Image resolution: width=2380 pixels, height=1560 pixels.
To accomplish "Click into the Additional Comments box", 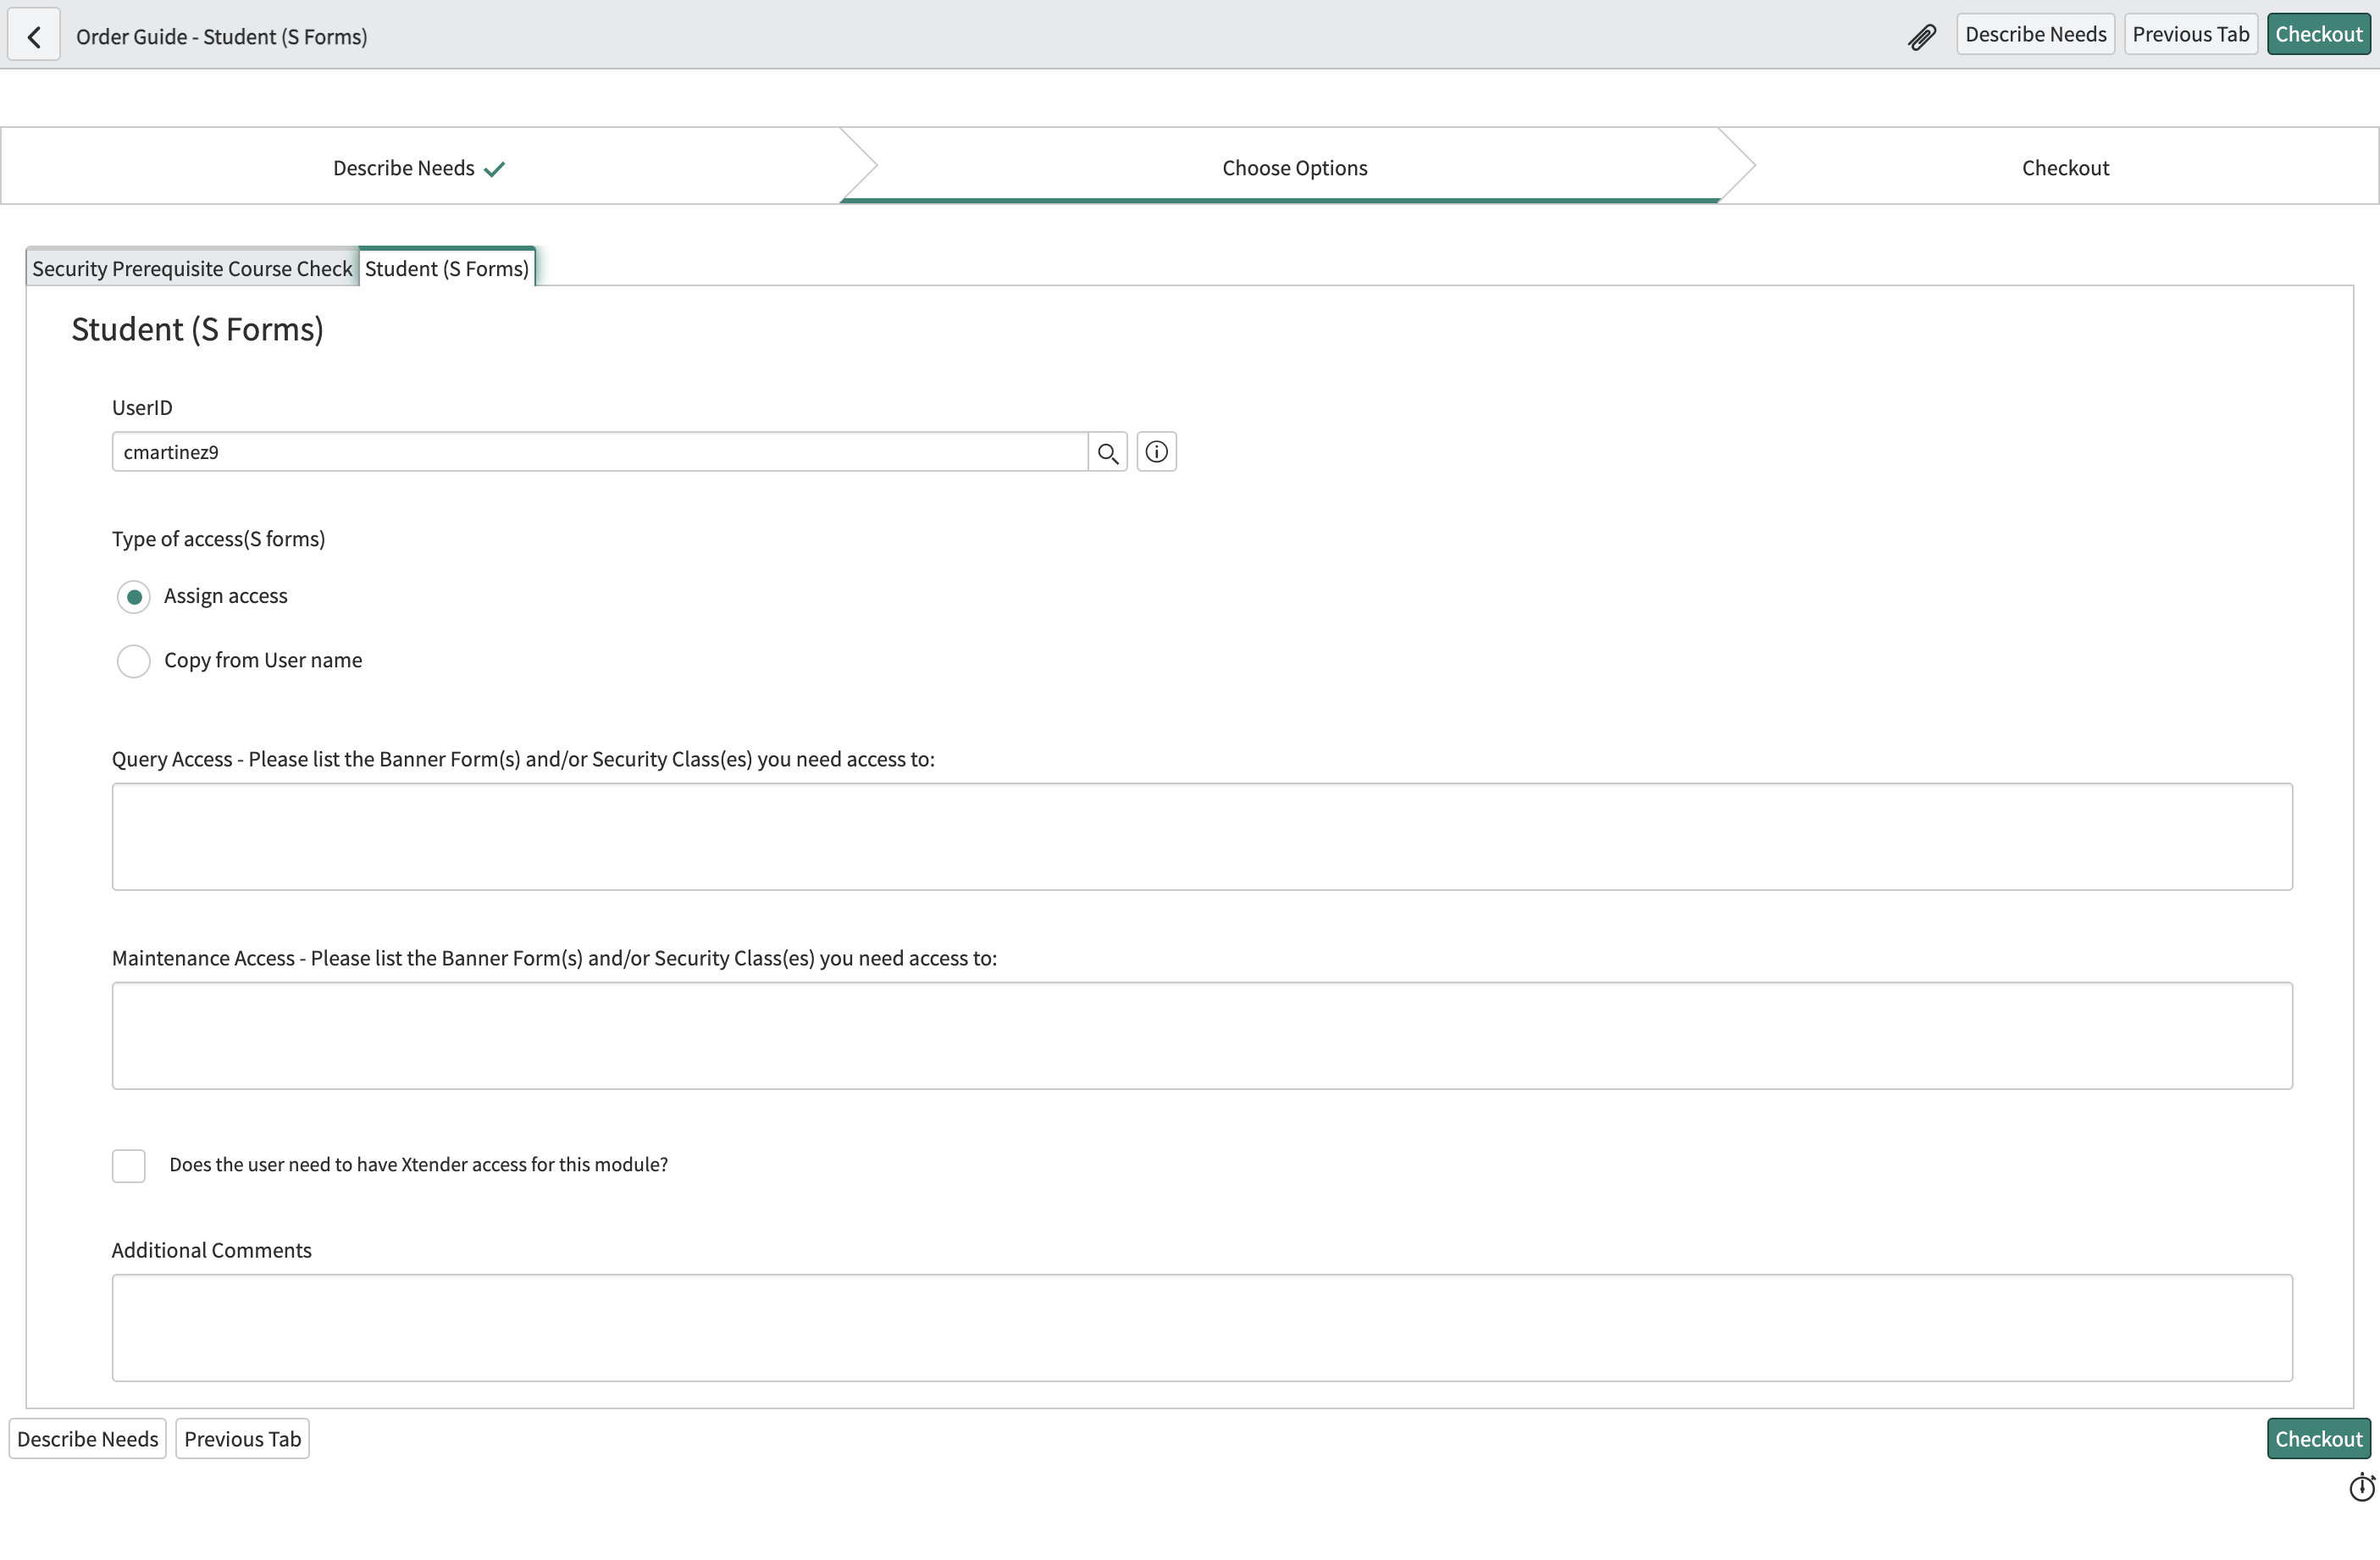I will [1202, 1327].
